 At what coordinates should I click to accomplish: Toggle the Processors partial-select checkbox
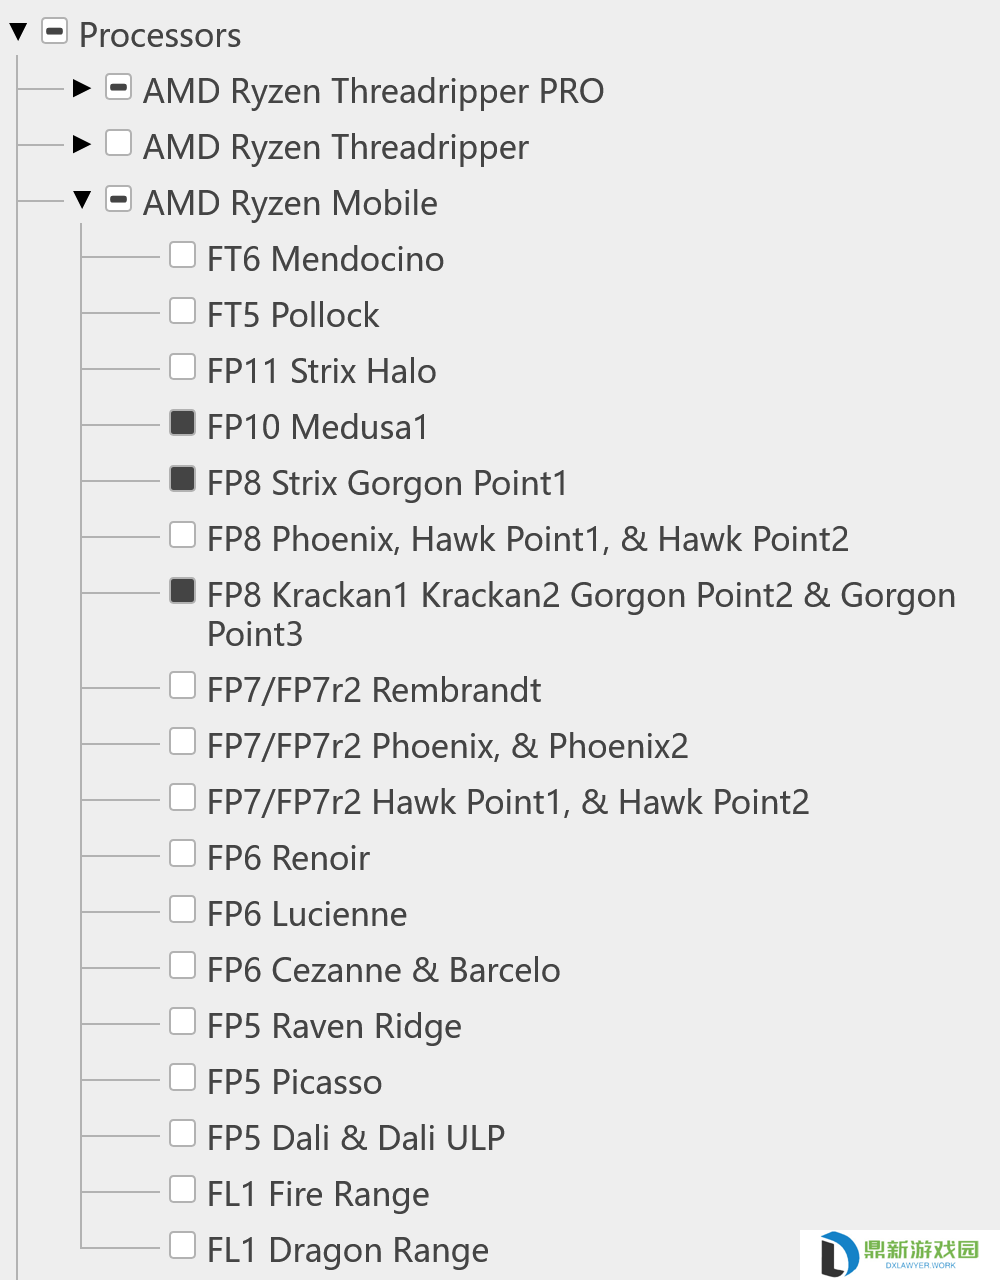[x=54, y=31]
